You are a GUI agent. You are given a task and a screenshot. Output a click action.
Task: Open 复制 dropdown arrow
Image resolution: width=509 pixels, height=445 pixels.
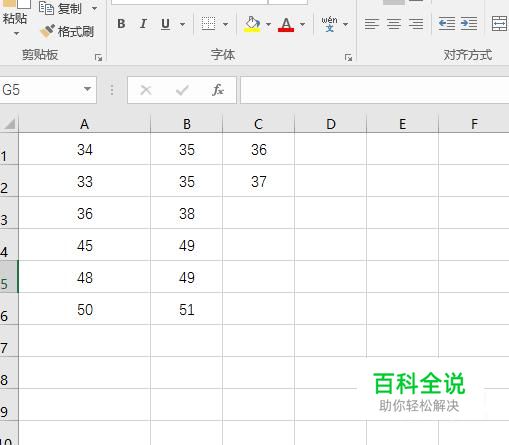pyautogui.click(x=95, y=8)
